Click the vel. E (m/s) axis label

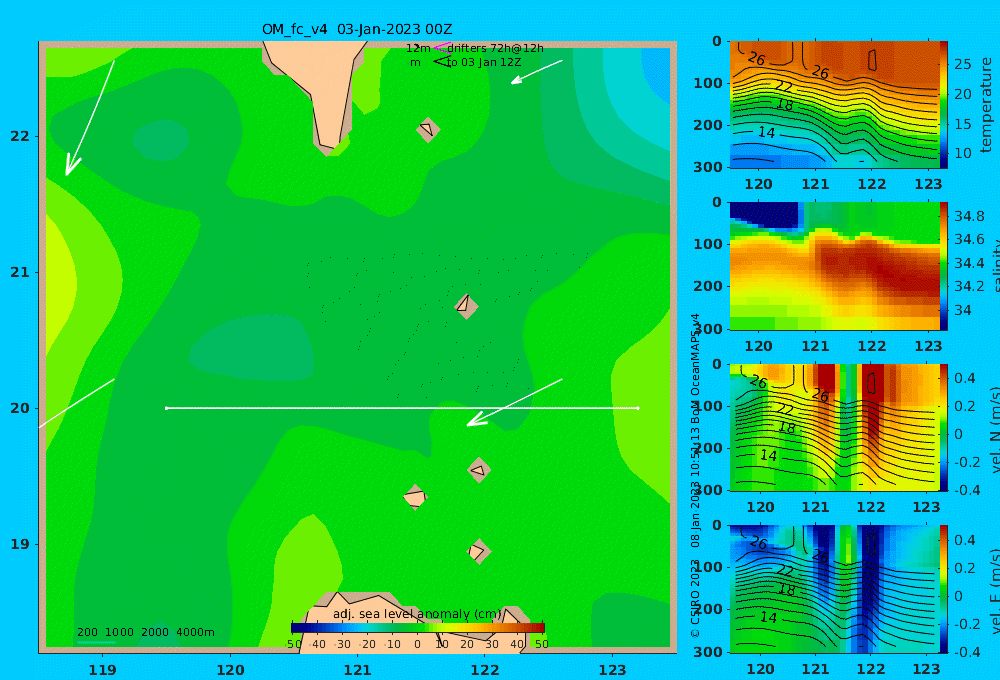point(994,591)
